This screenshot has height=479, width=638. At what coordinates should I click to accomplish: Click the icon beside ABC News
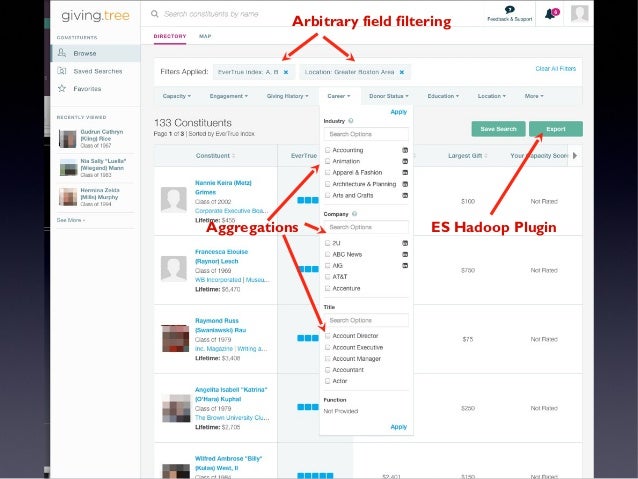pos(405,254)
